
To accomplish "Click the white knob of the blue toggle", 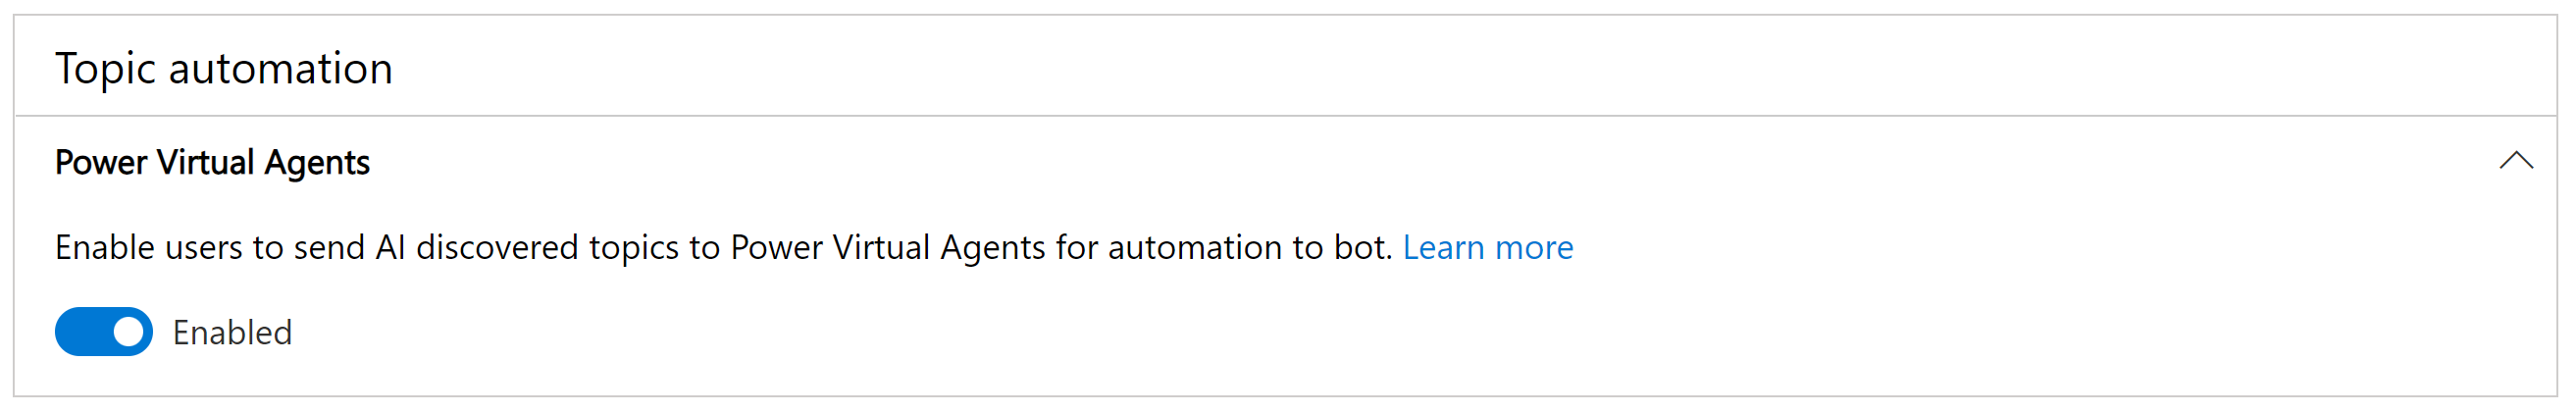I will pos(128,332).
